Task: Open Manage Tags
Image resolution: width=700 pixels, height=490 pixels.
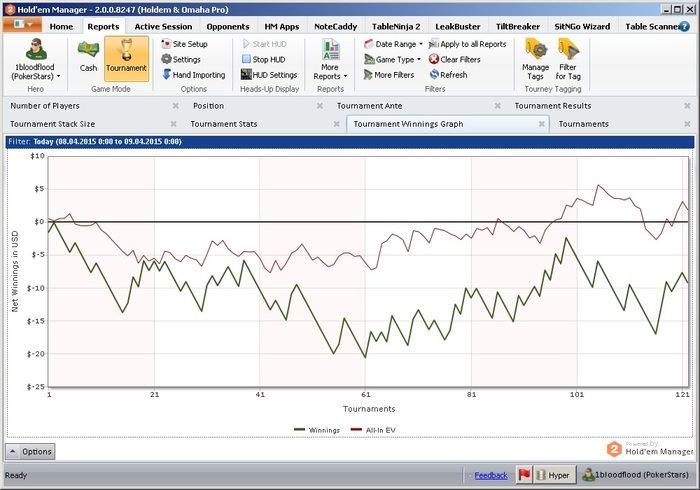Action: (x=536, y=58)
